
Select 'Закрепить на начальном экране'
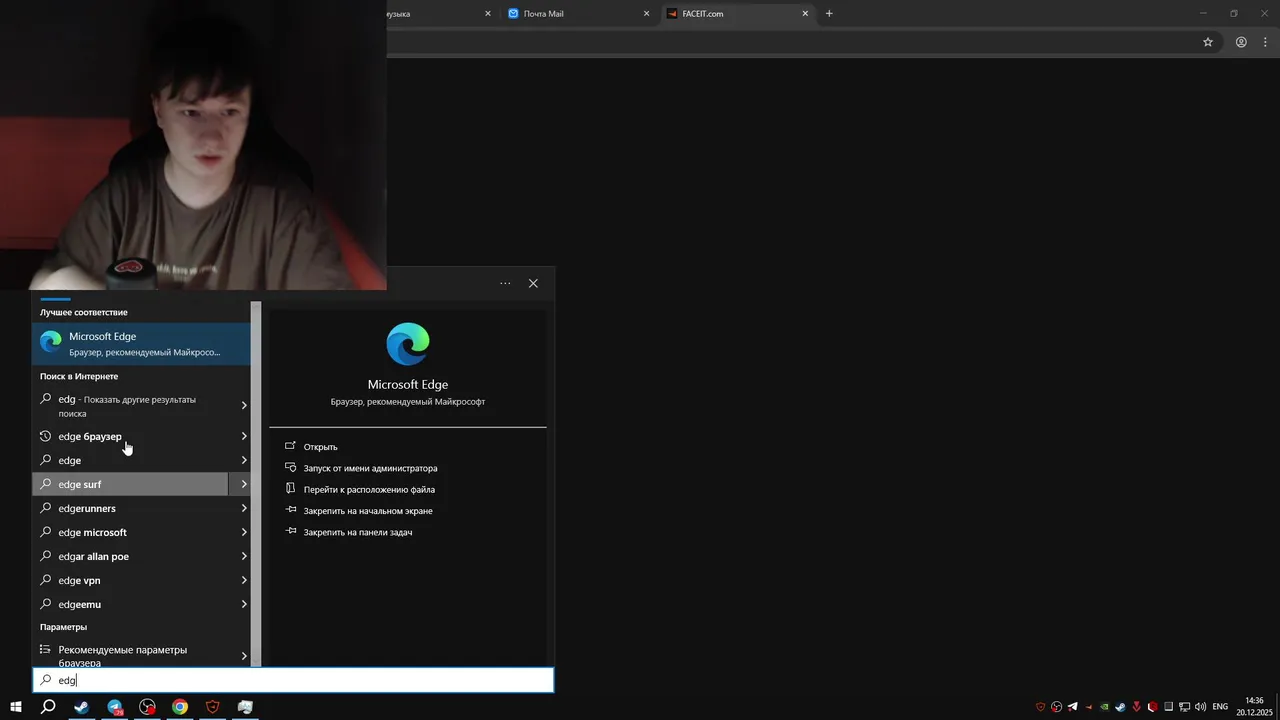tap(368, 511)
